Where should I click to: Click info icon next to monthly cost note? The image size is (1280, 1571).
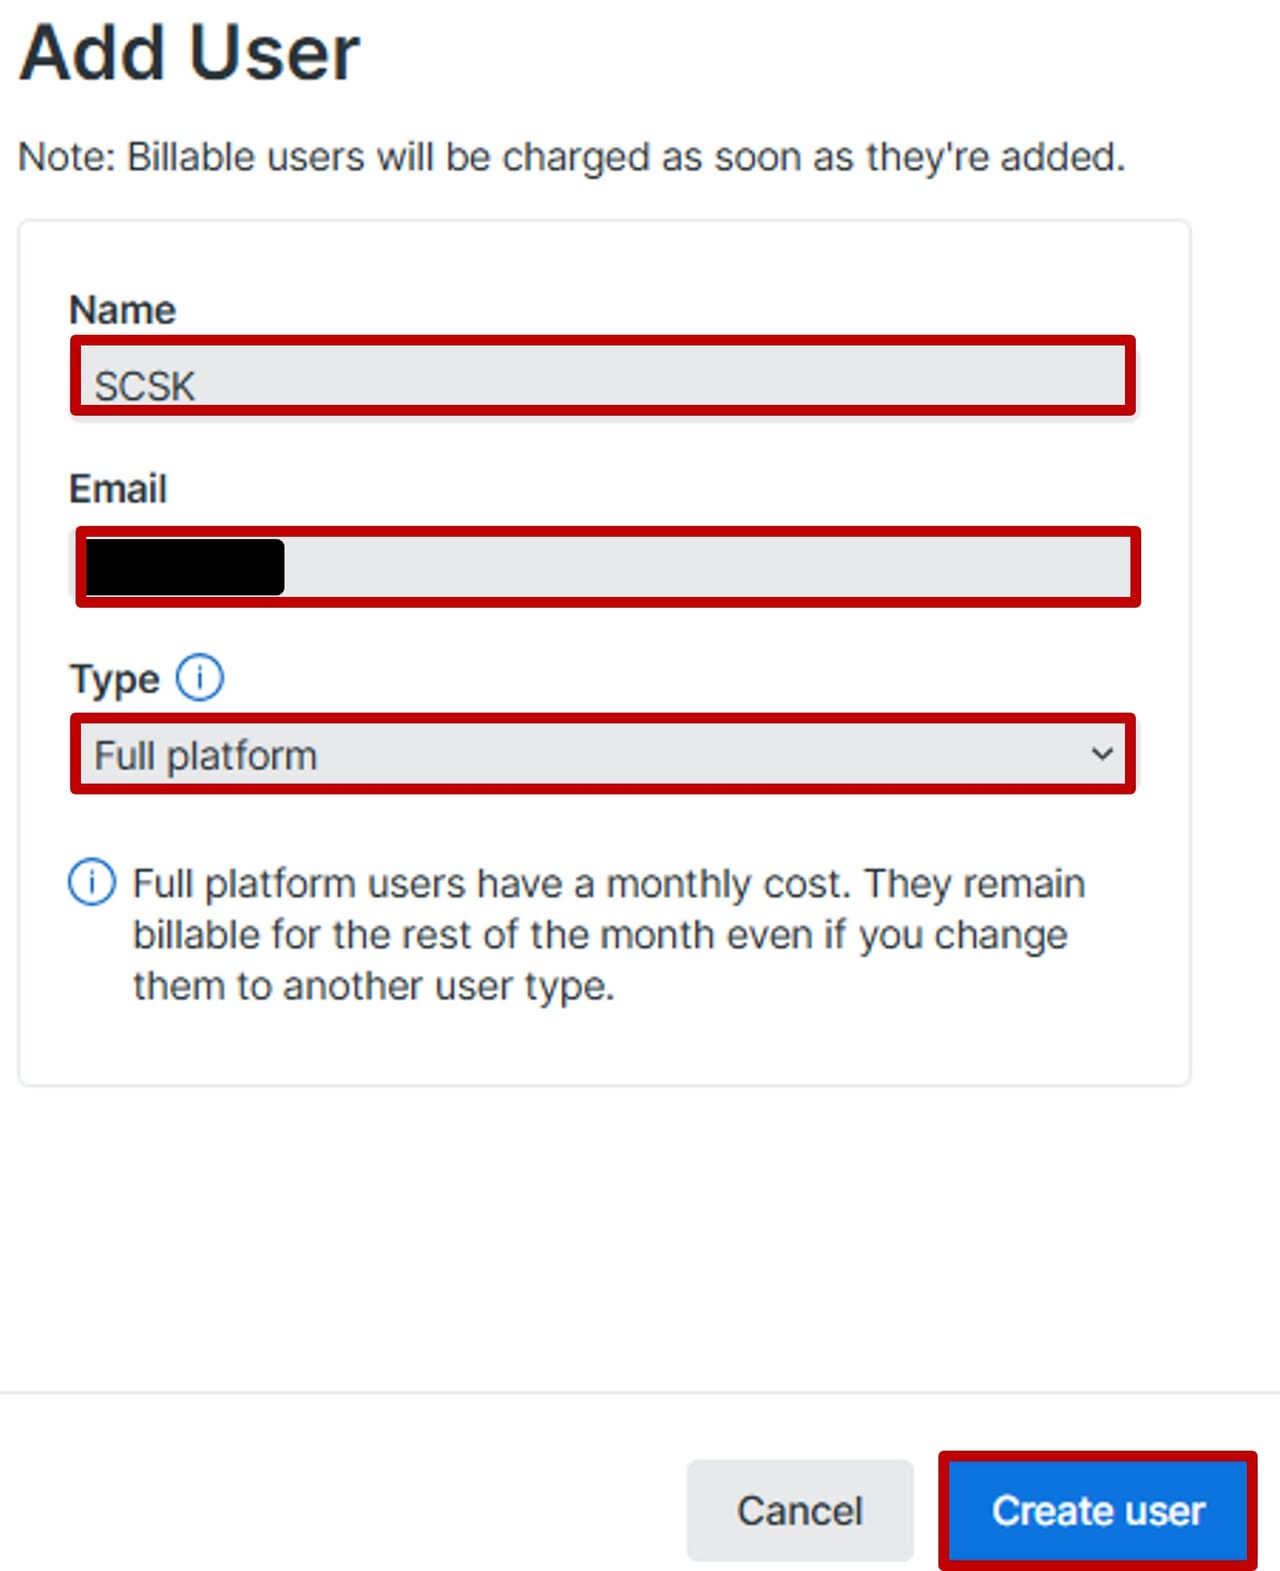92,882
